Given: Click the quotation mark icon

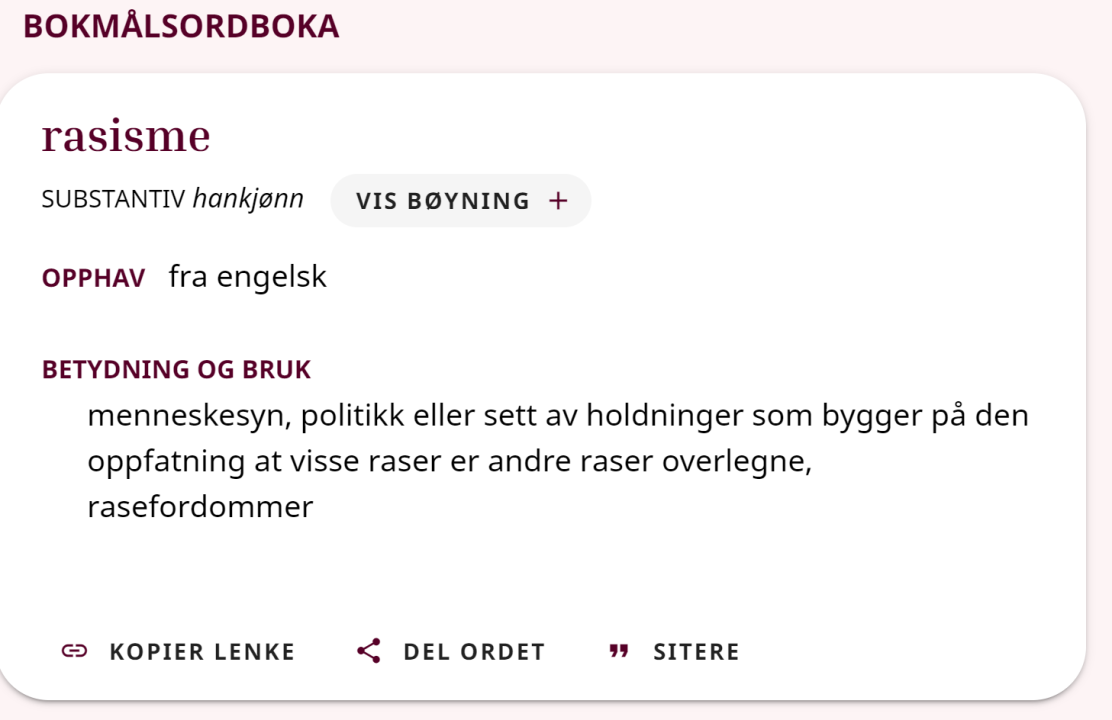Looking at the screenshot, I should 619,652.
